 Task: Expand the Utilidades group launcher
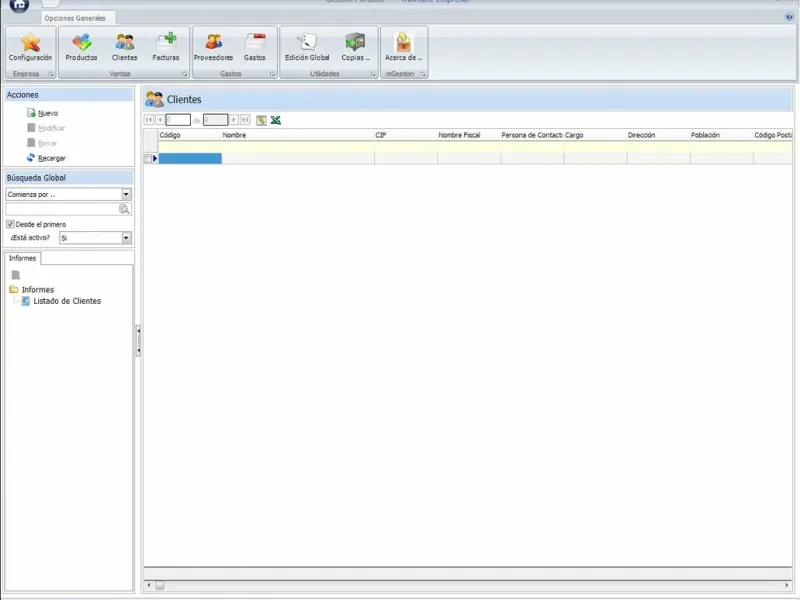pos(373,74)
